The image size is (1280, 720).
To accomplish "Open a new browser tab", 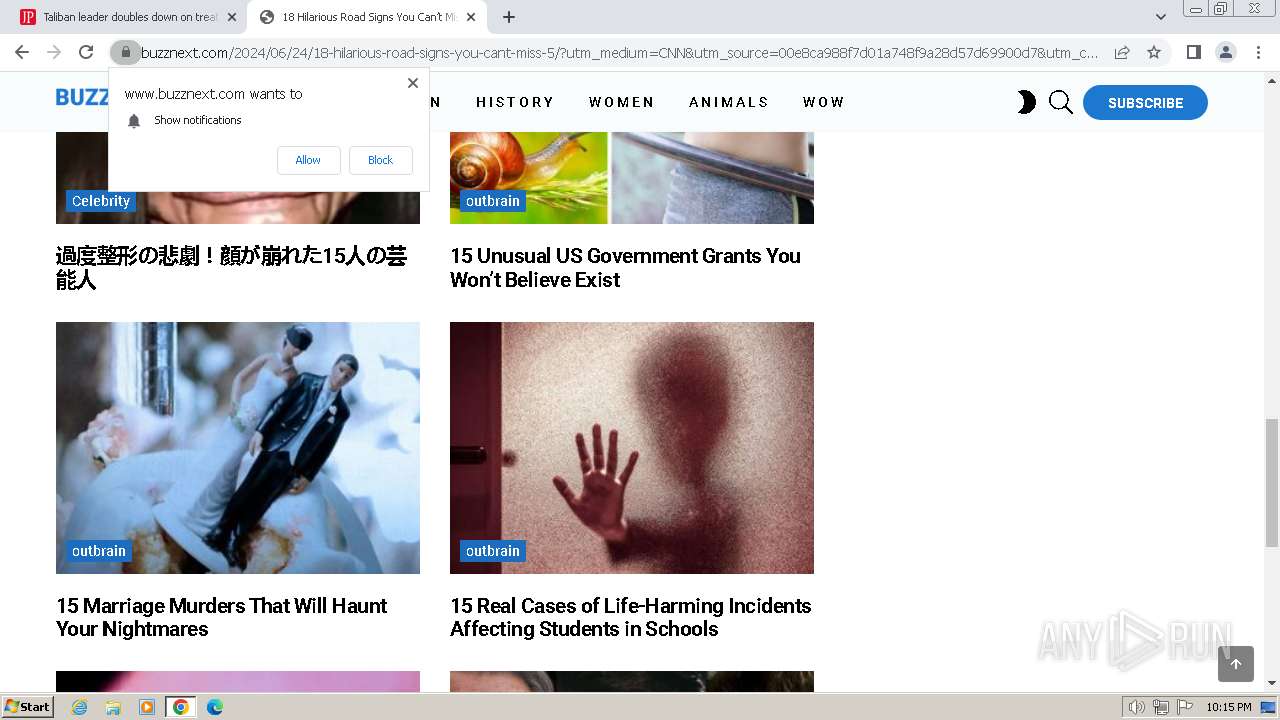I will point(508,17).
